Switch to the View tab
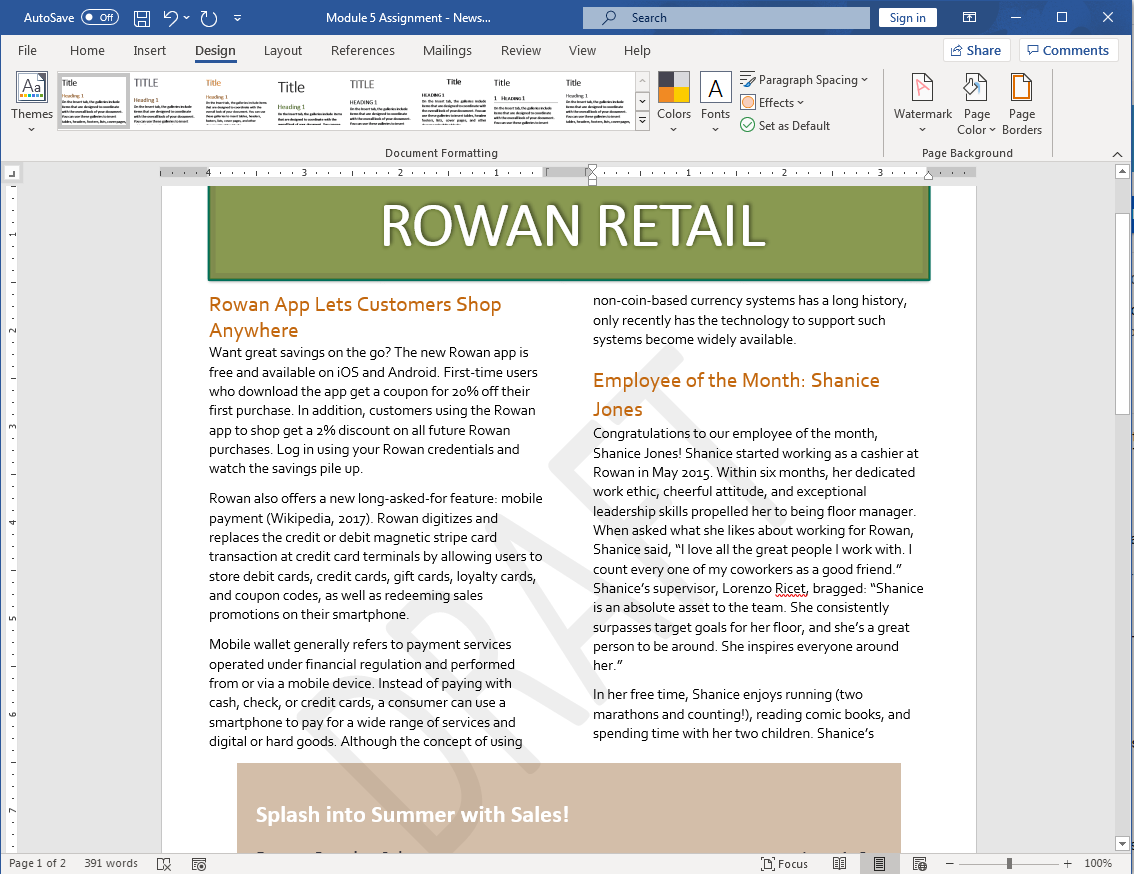Viewport: 1134px width, 874px height. (582, 50)
